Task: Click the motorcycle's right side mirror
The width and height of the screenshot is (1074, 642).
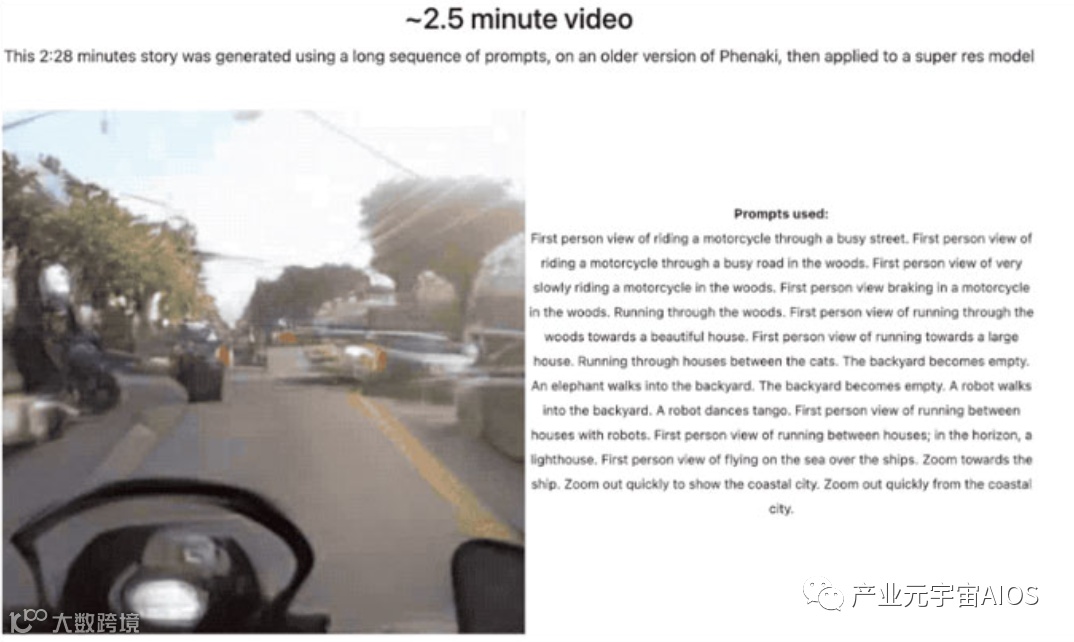Action: 488,585
